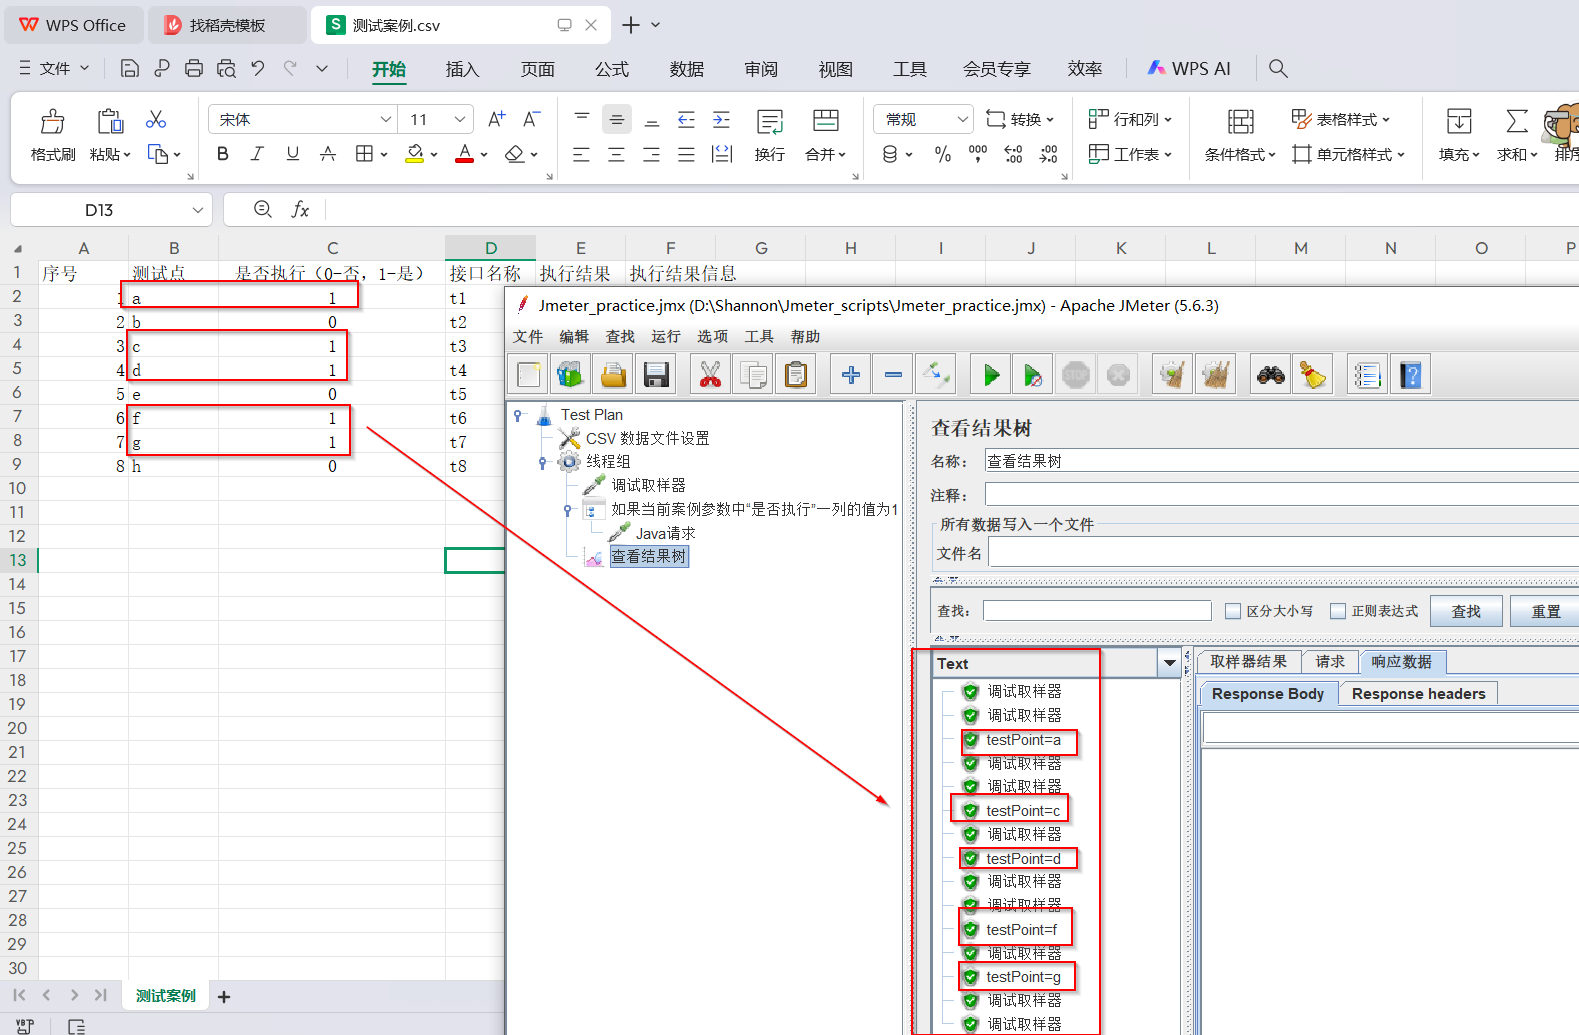Click JMeter Start no pauses icon
The image size is (1579, 1035).
point(1033,375)
